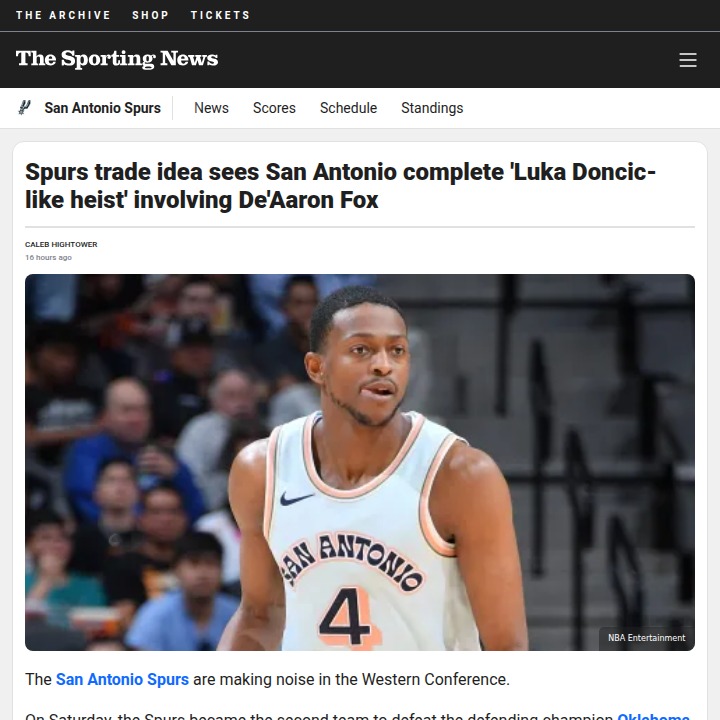Open the hamburger menu icon

pyautogui.click(x=687, y=60)
